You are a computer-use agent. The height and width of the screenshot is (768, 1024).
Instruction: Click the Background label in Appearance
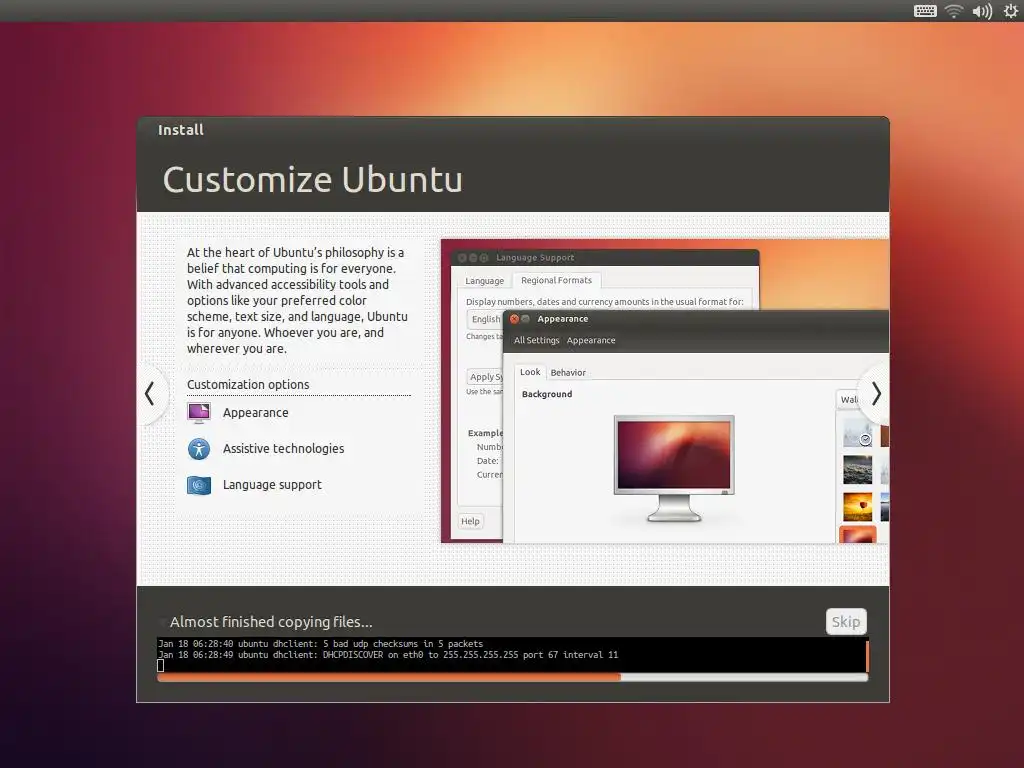pos(547,394)
